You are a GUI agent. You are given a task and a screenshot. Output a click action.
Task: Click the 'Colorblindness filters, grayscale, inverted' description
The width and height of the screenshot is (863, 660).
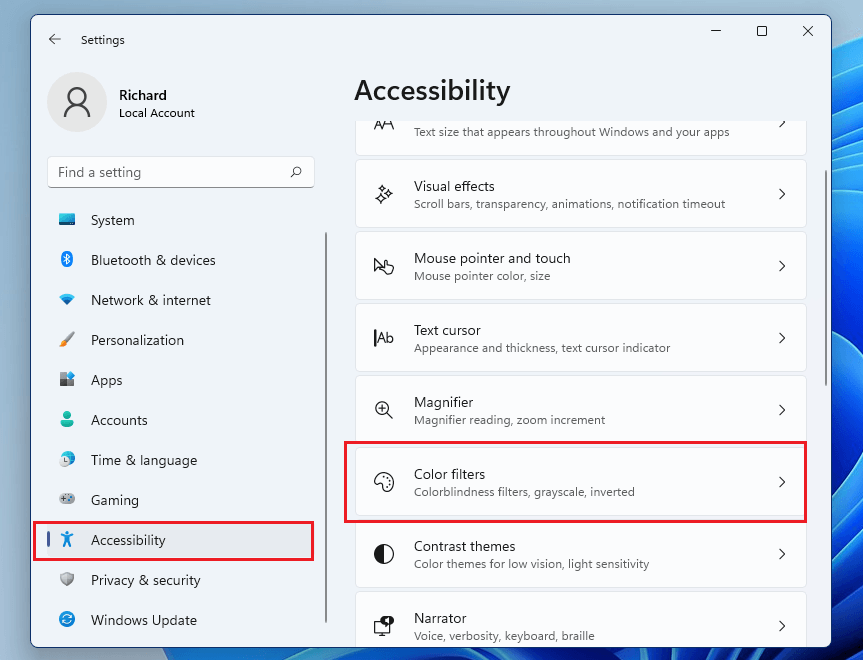click(x=524, y=492)
